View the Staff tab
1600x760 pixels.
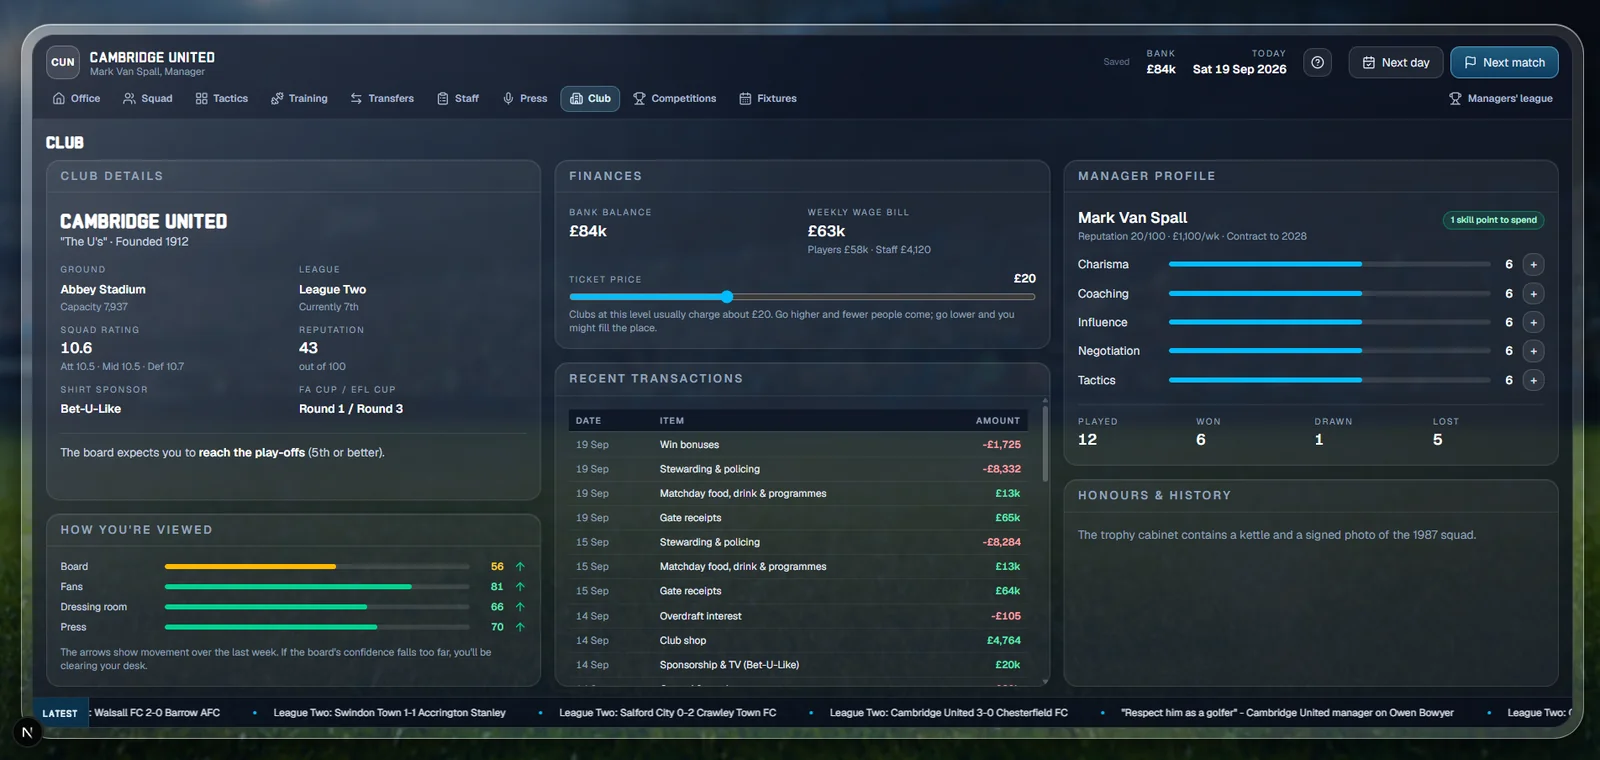(458, 99)
